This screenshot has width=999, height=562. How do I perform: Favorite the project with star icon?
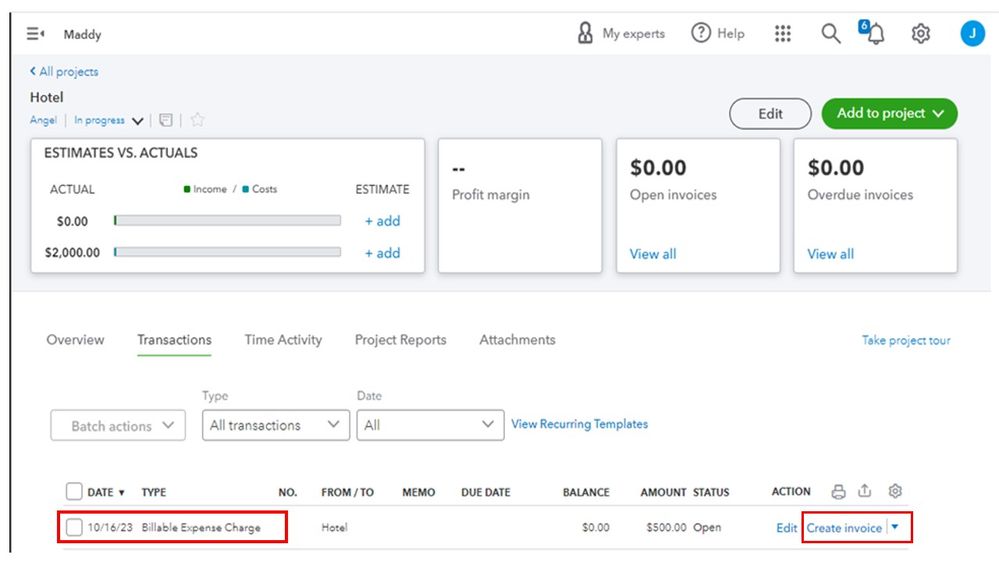coord(197,120)
